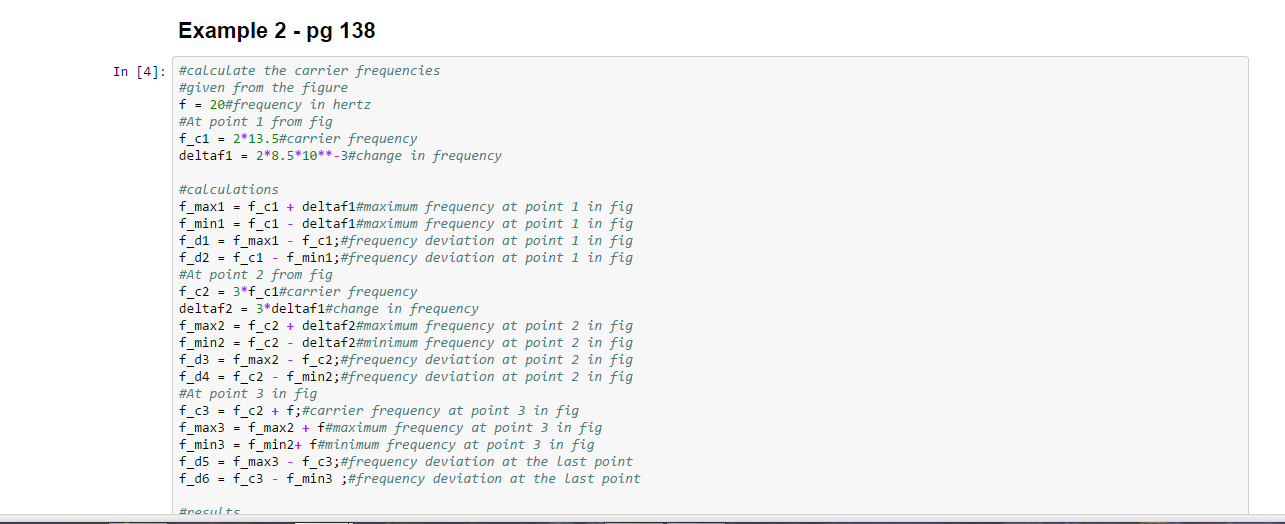Place cursor on the f_d6 assignment line
Screen dimensions: 1285x524
(409, 479)
